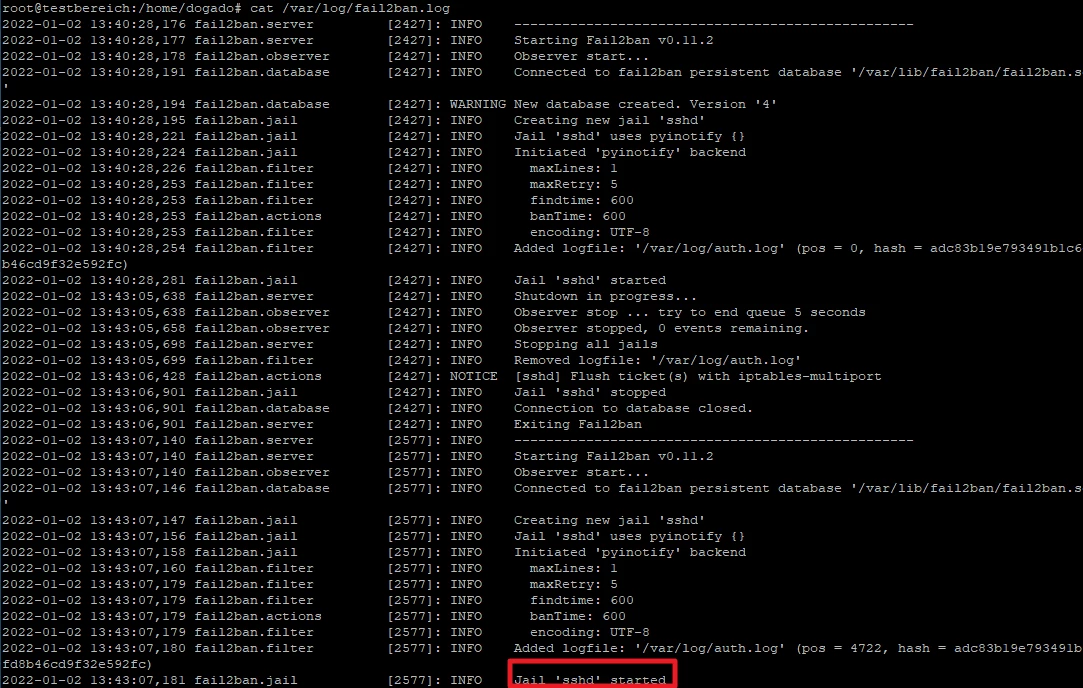The width and height of the screenshot is (1083, 688).
Task: Click 'Removed logfile: '/var/log/auth.log'' message
Action: pyautogui.click(x=658, y=361)
